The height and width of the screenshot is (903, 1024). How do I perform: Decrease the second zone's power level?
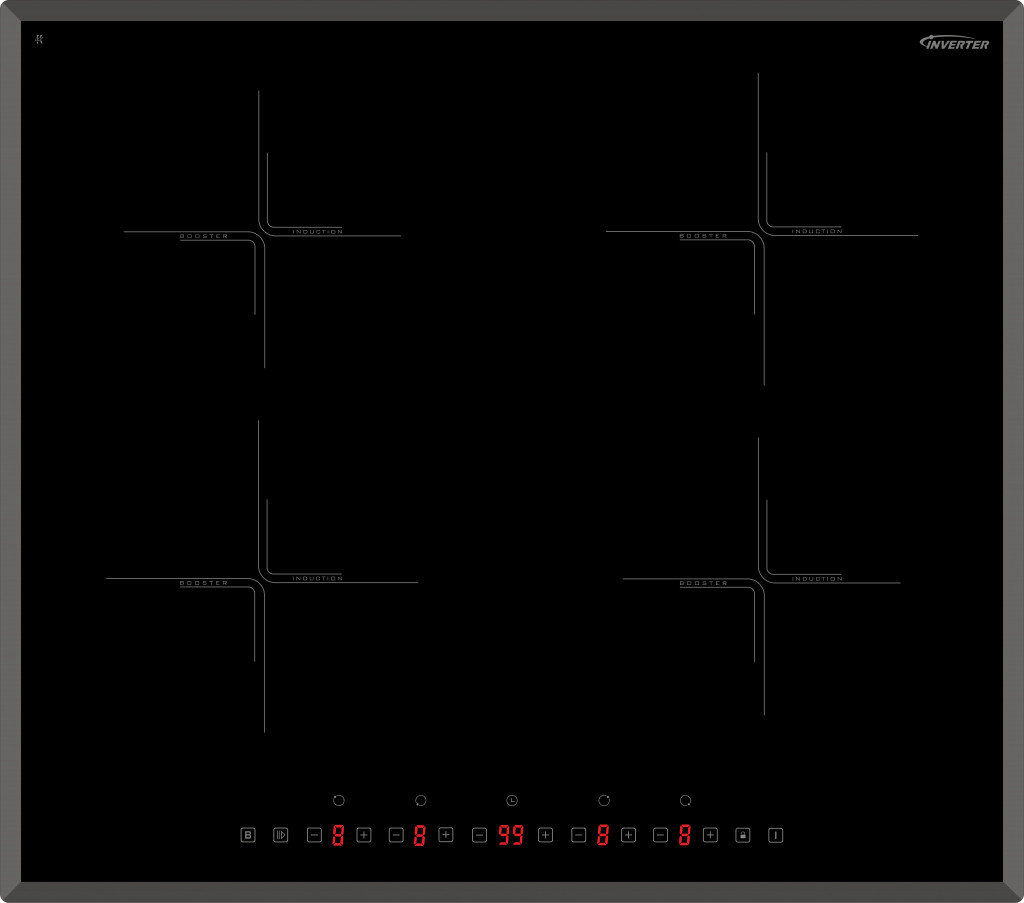pos(396,835)
